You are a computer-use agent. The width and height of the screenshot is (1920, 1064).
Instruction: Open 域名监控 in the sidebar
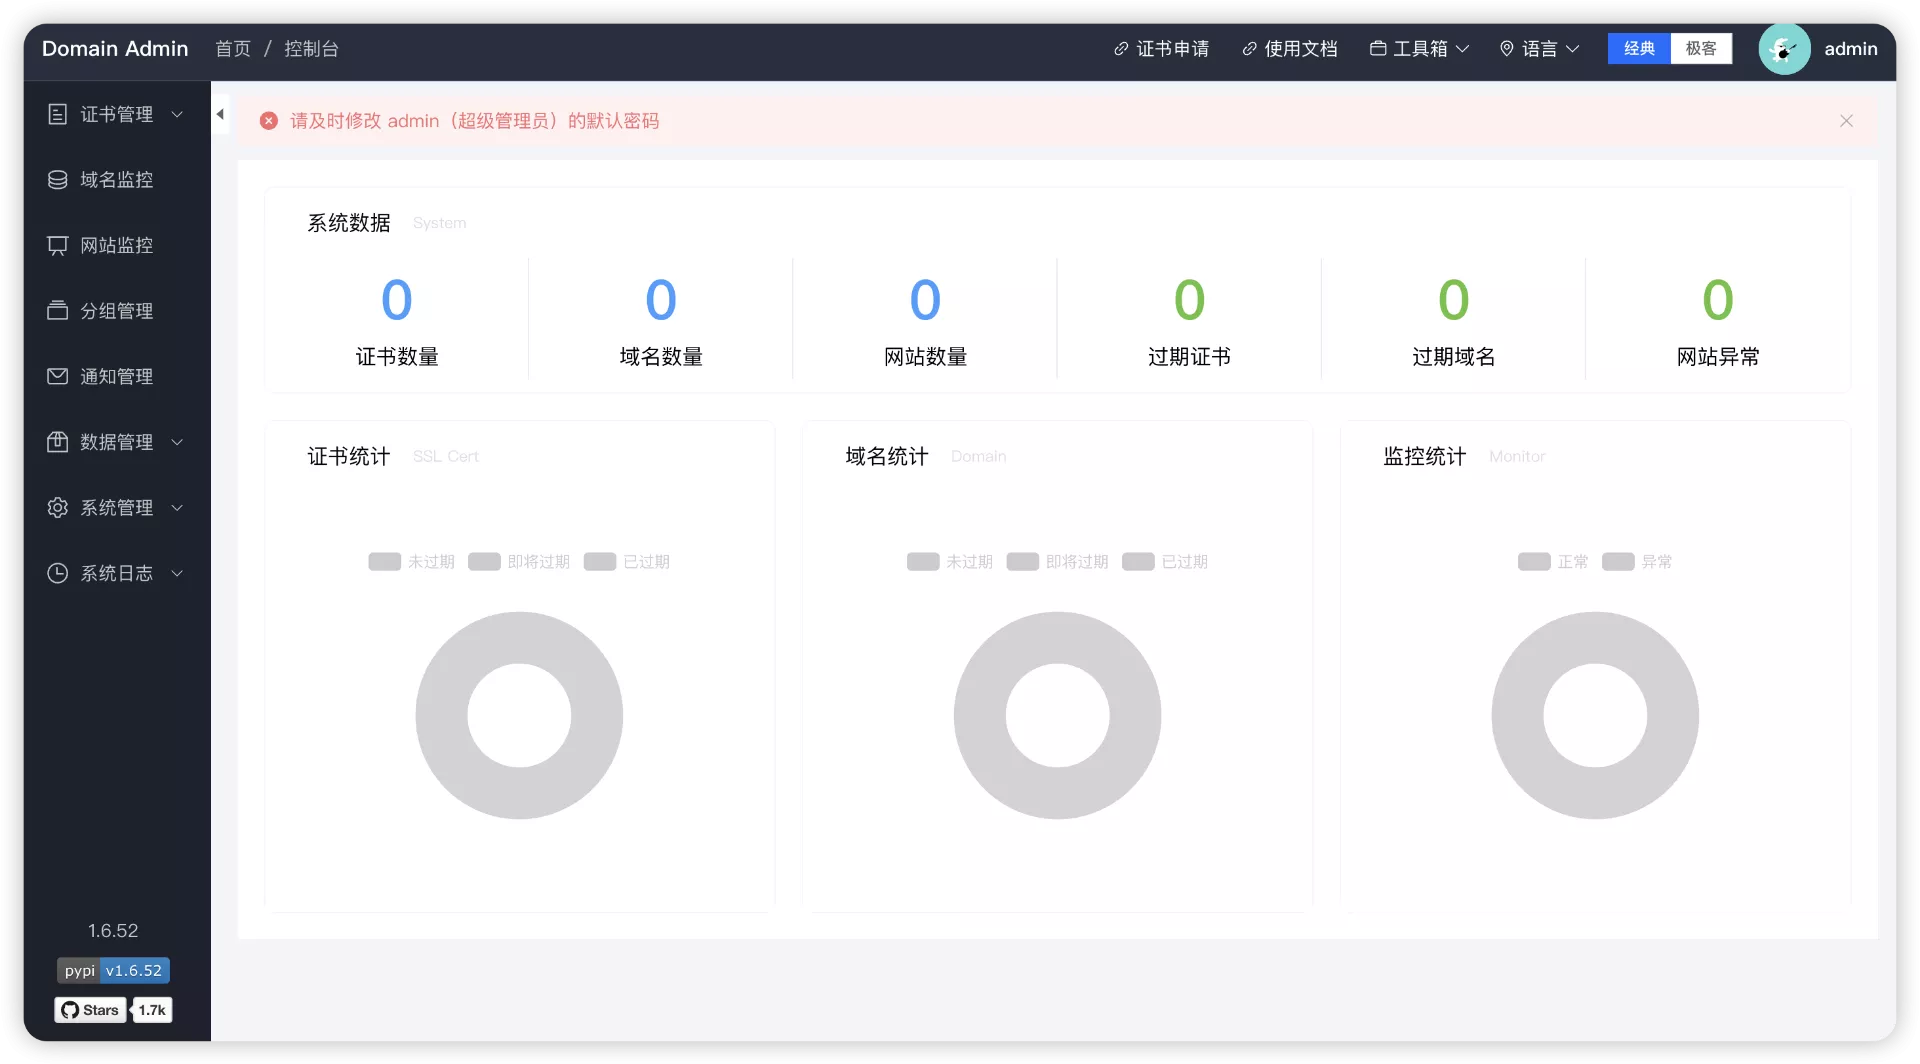117,180
